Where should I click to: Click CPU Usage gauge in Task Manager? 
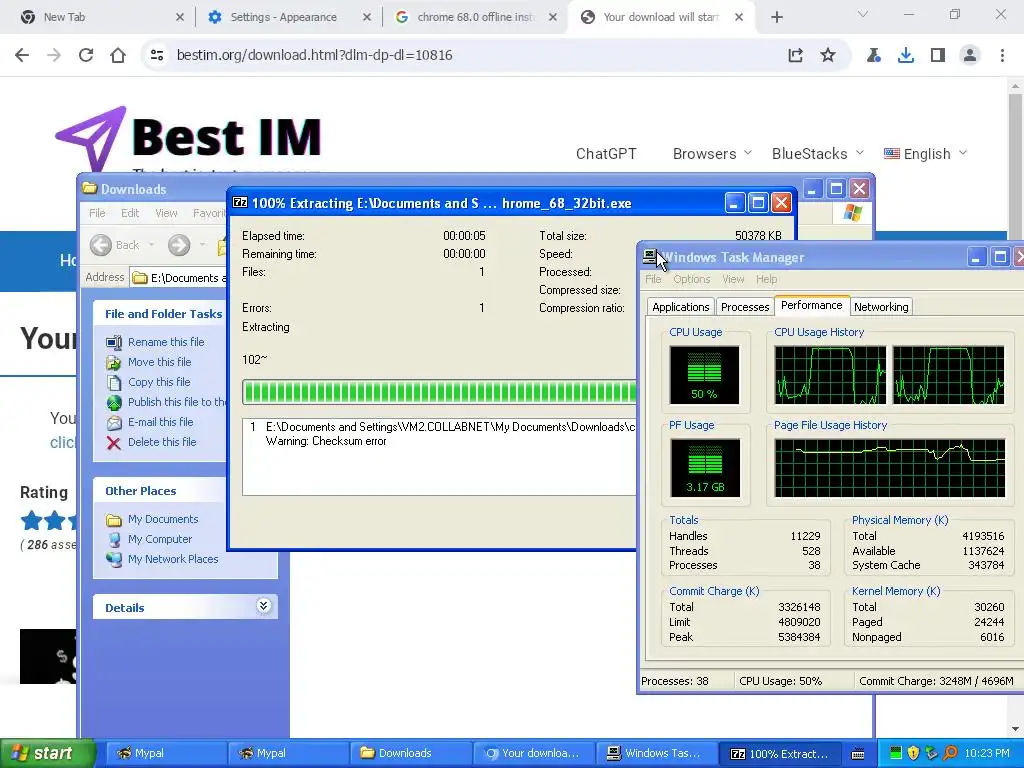(x=704, y=375)
